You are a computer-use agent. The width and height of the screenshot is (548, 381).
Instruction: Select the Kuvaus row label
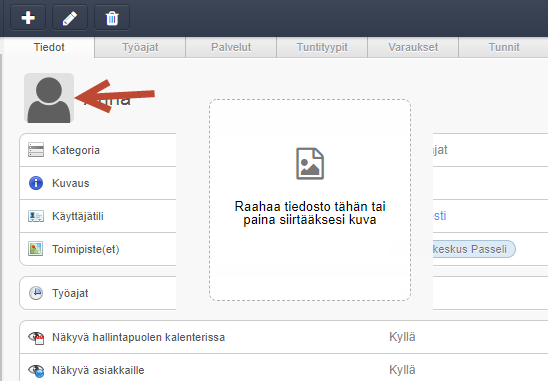[71, 183]
